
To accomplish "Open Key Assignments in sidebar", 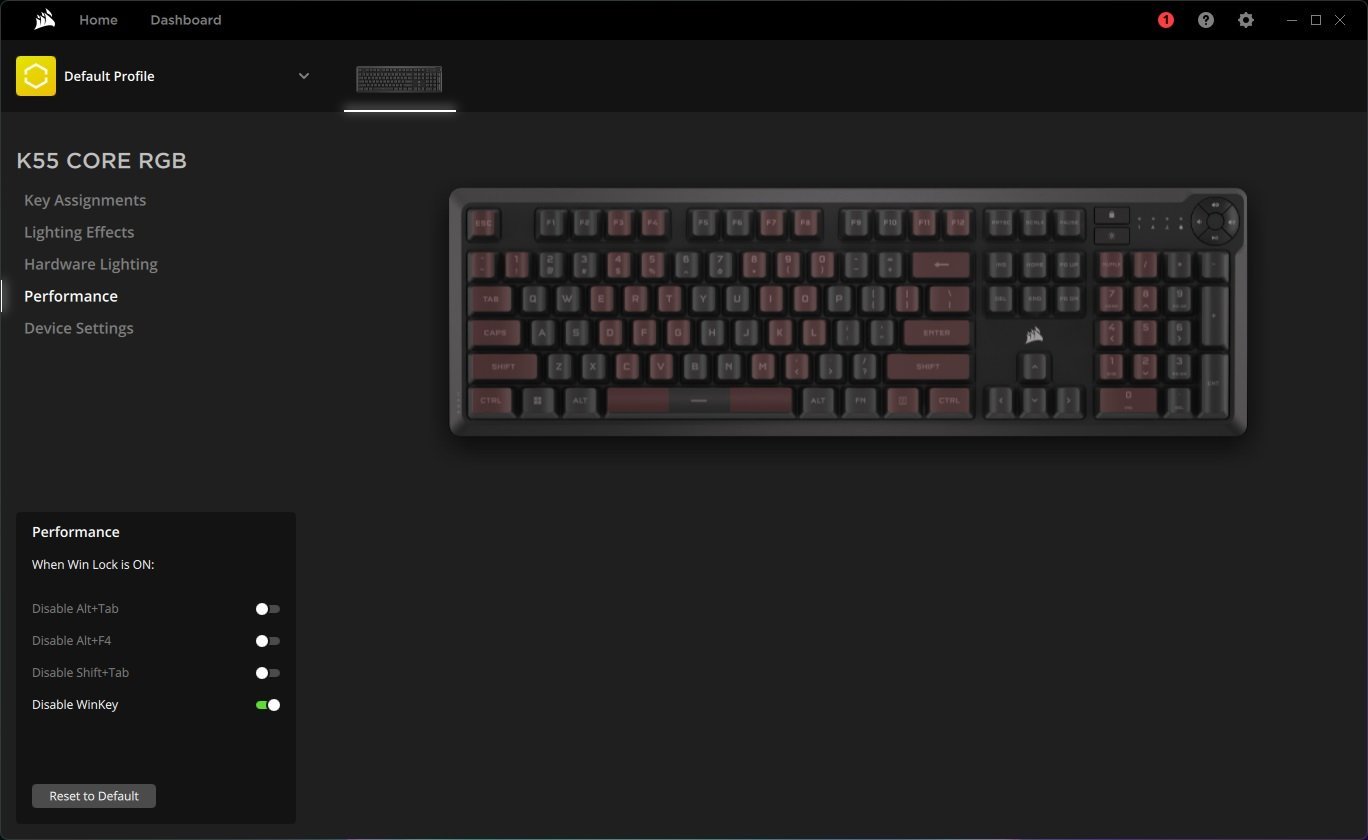I will click(x=85, y=200).
